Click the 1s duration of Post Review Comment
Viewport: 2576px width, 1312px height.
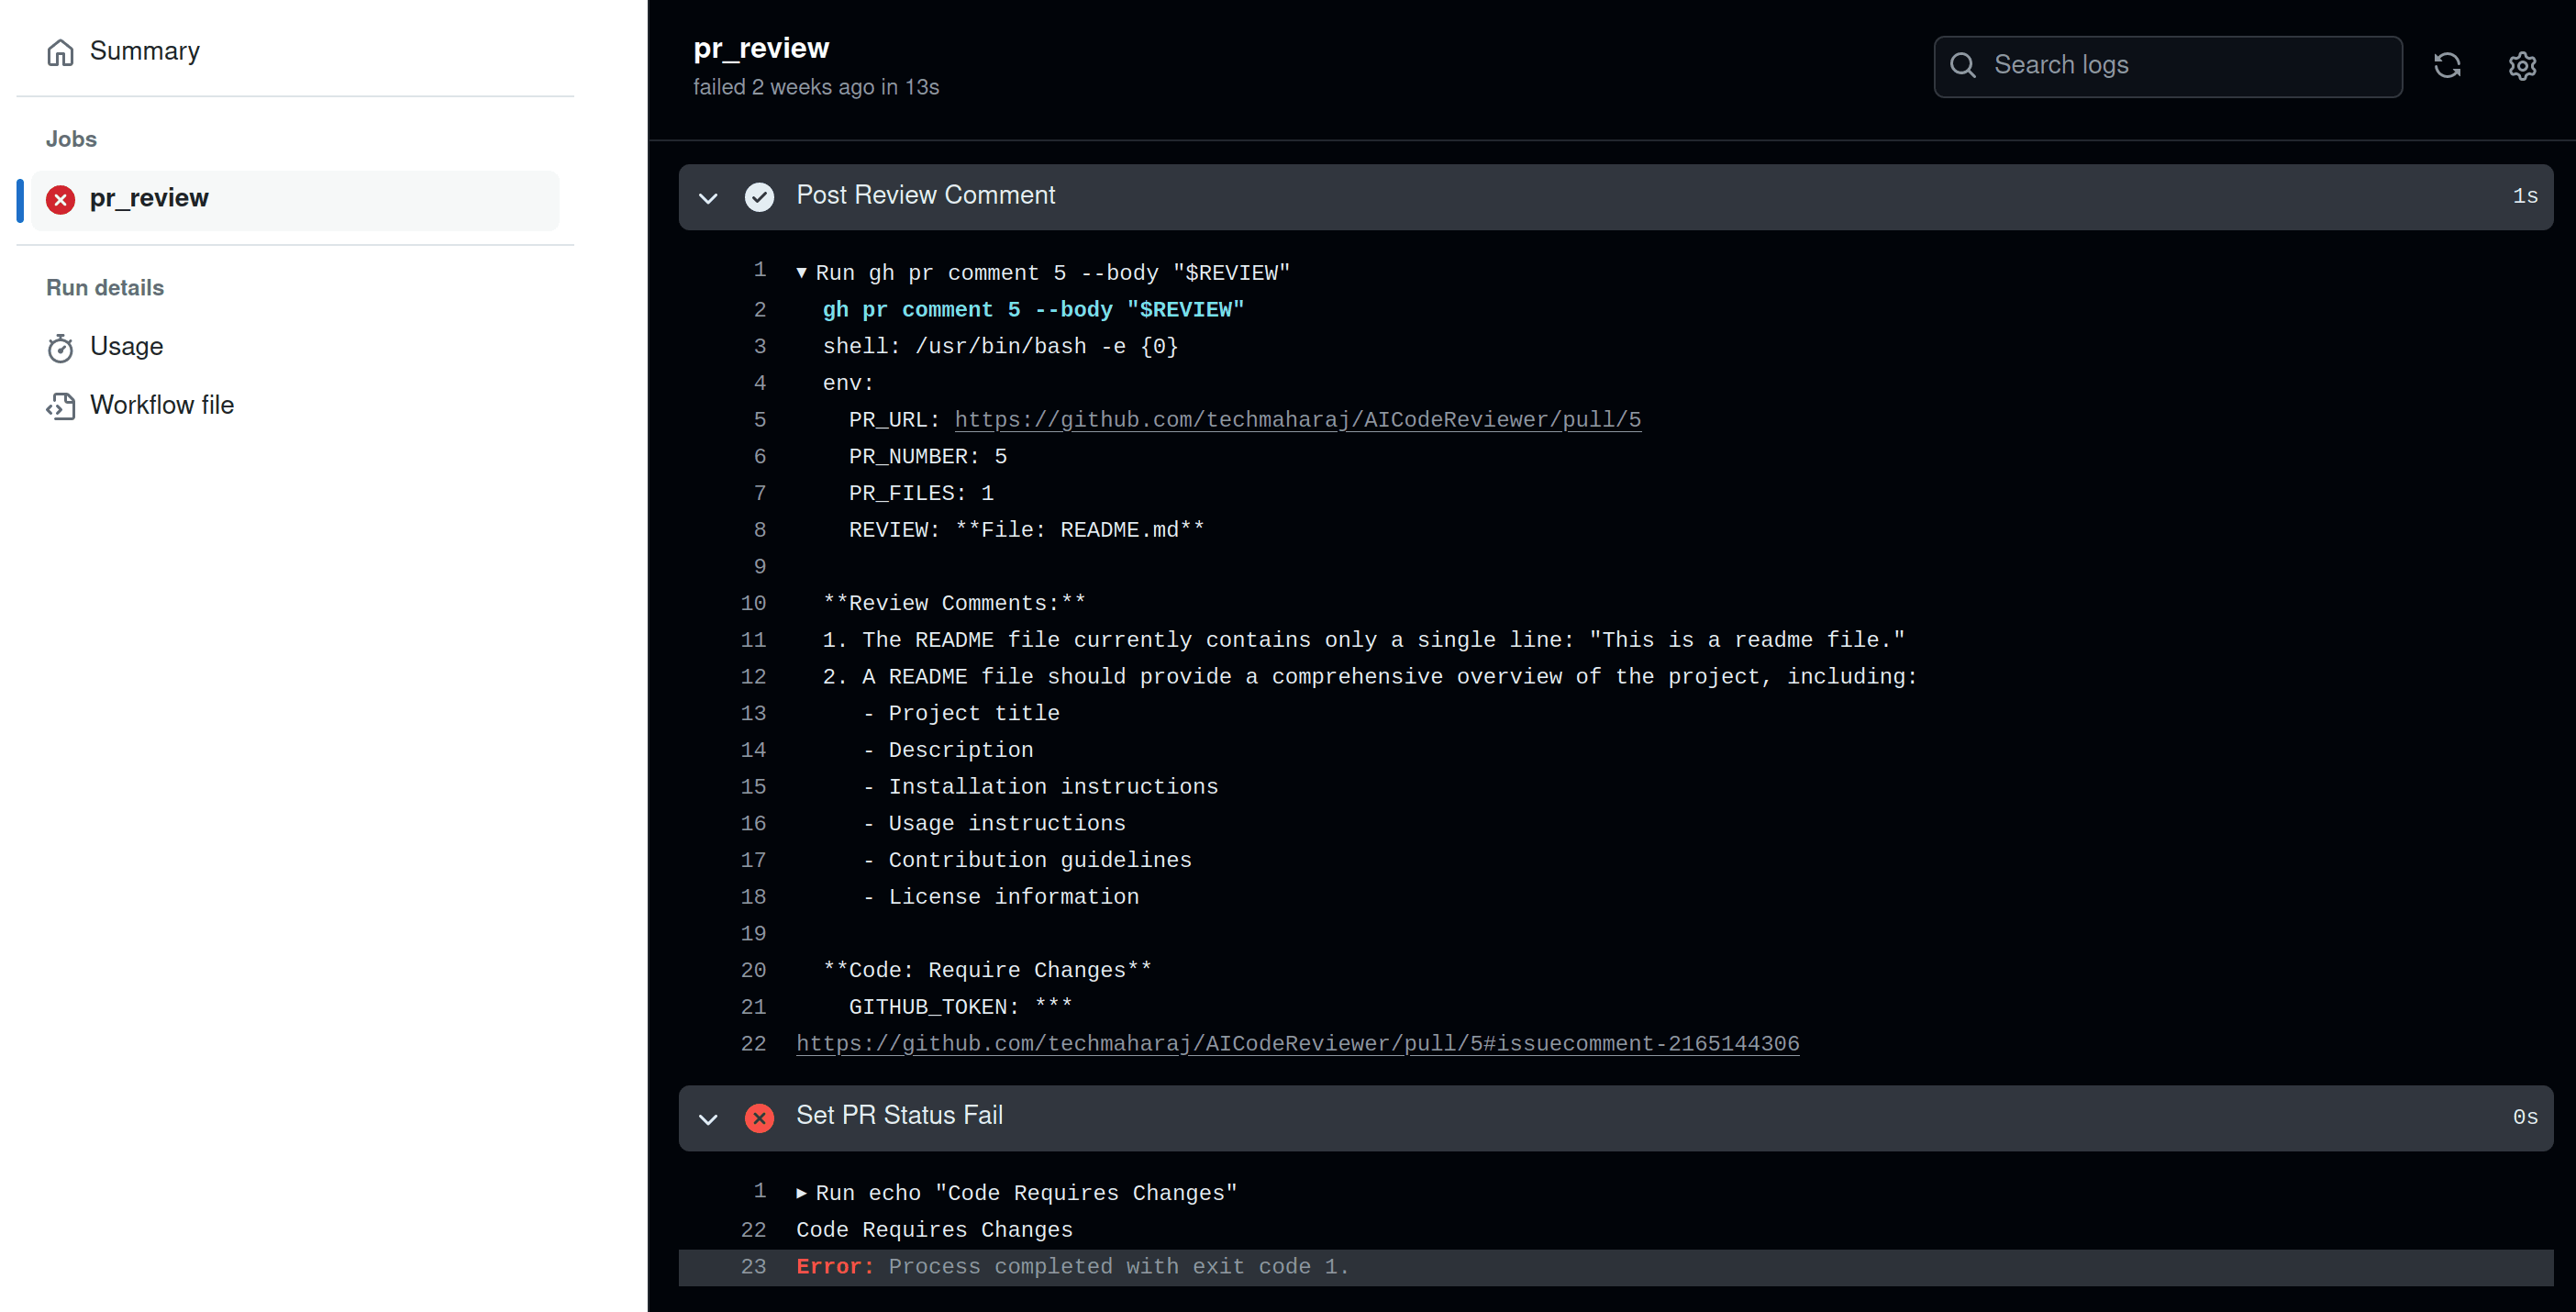[2525, 197]
